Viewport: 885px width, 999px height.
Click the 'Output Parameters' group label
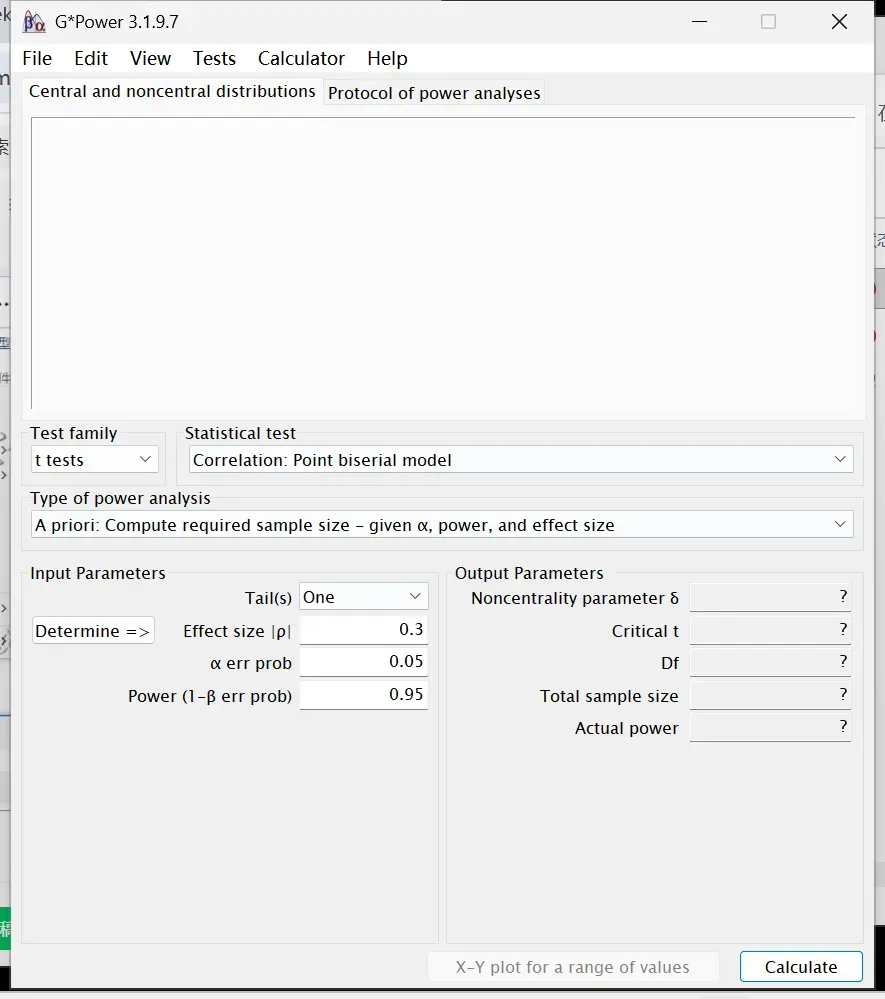pos(529,573)
